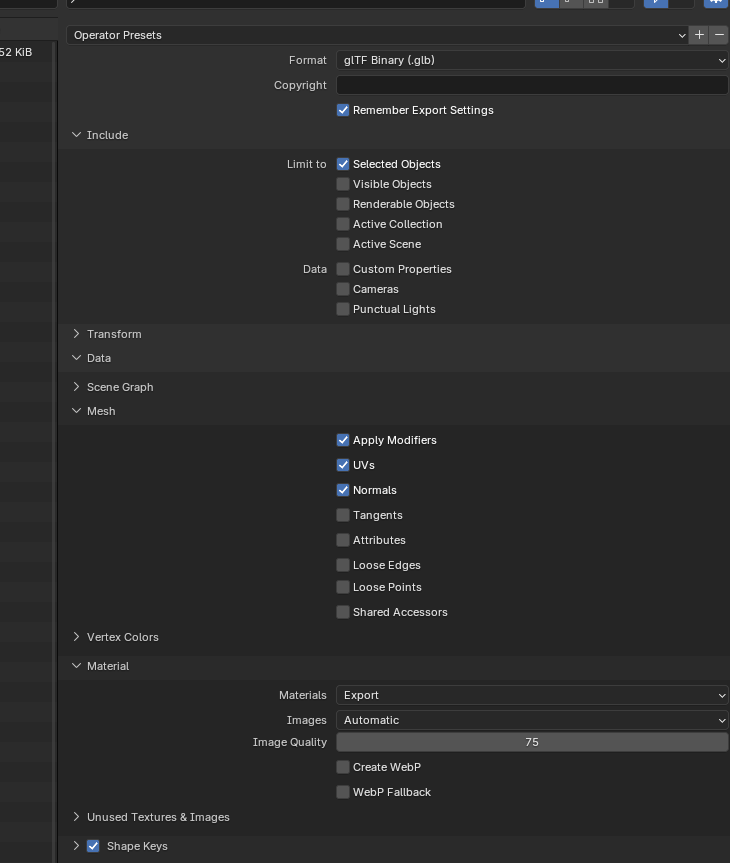Click the Image Quality slider
The width and height of the screenshot is (730, 863).
pos(532,742)
